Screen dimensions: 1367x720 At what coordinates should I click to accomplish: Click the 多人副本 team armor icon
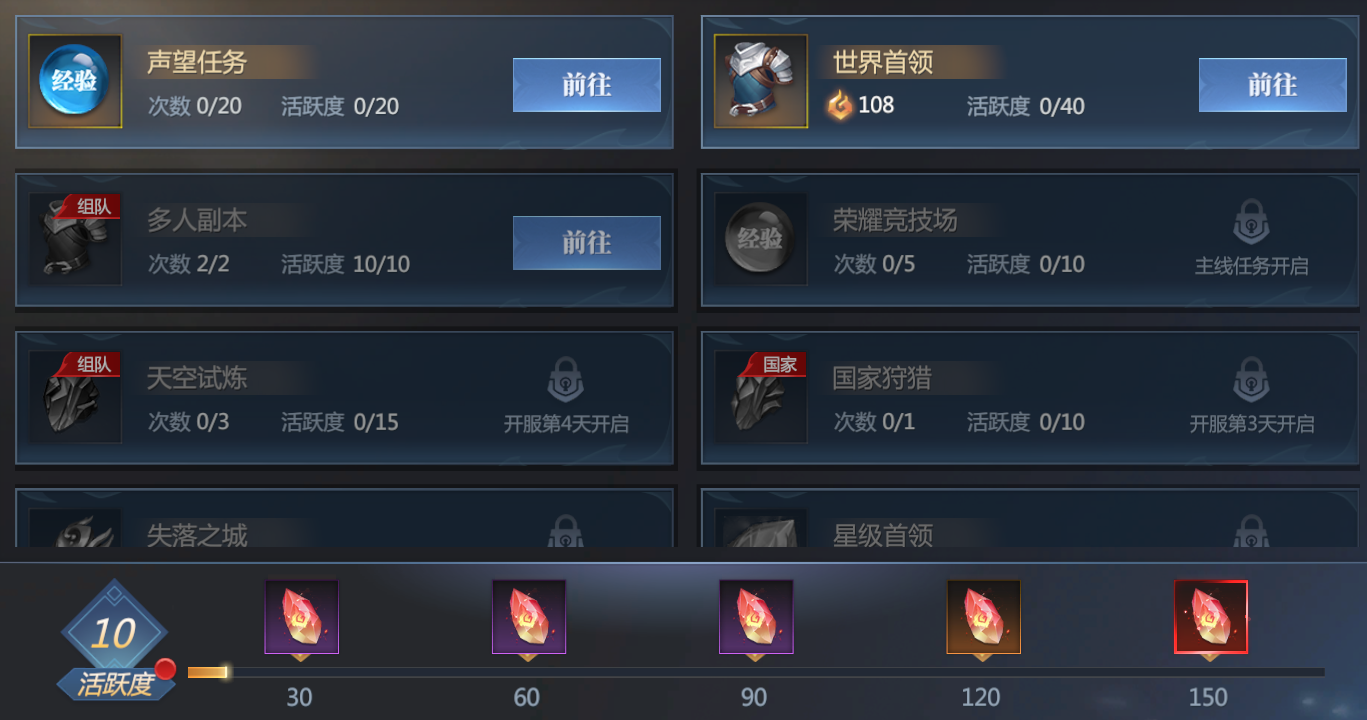pos(75,239)
